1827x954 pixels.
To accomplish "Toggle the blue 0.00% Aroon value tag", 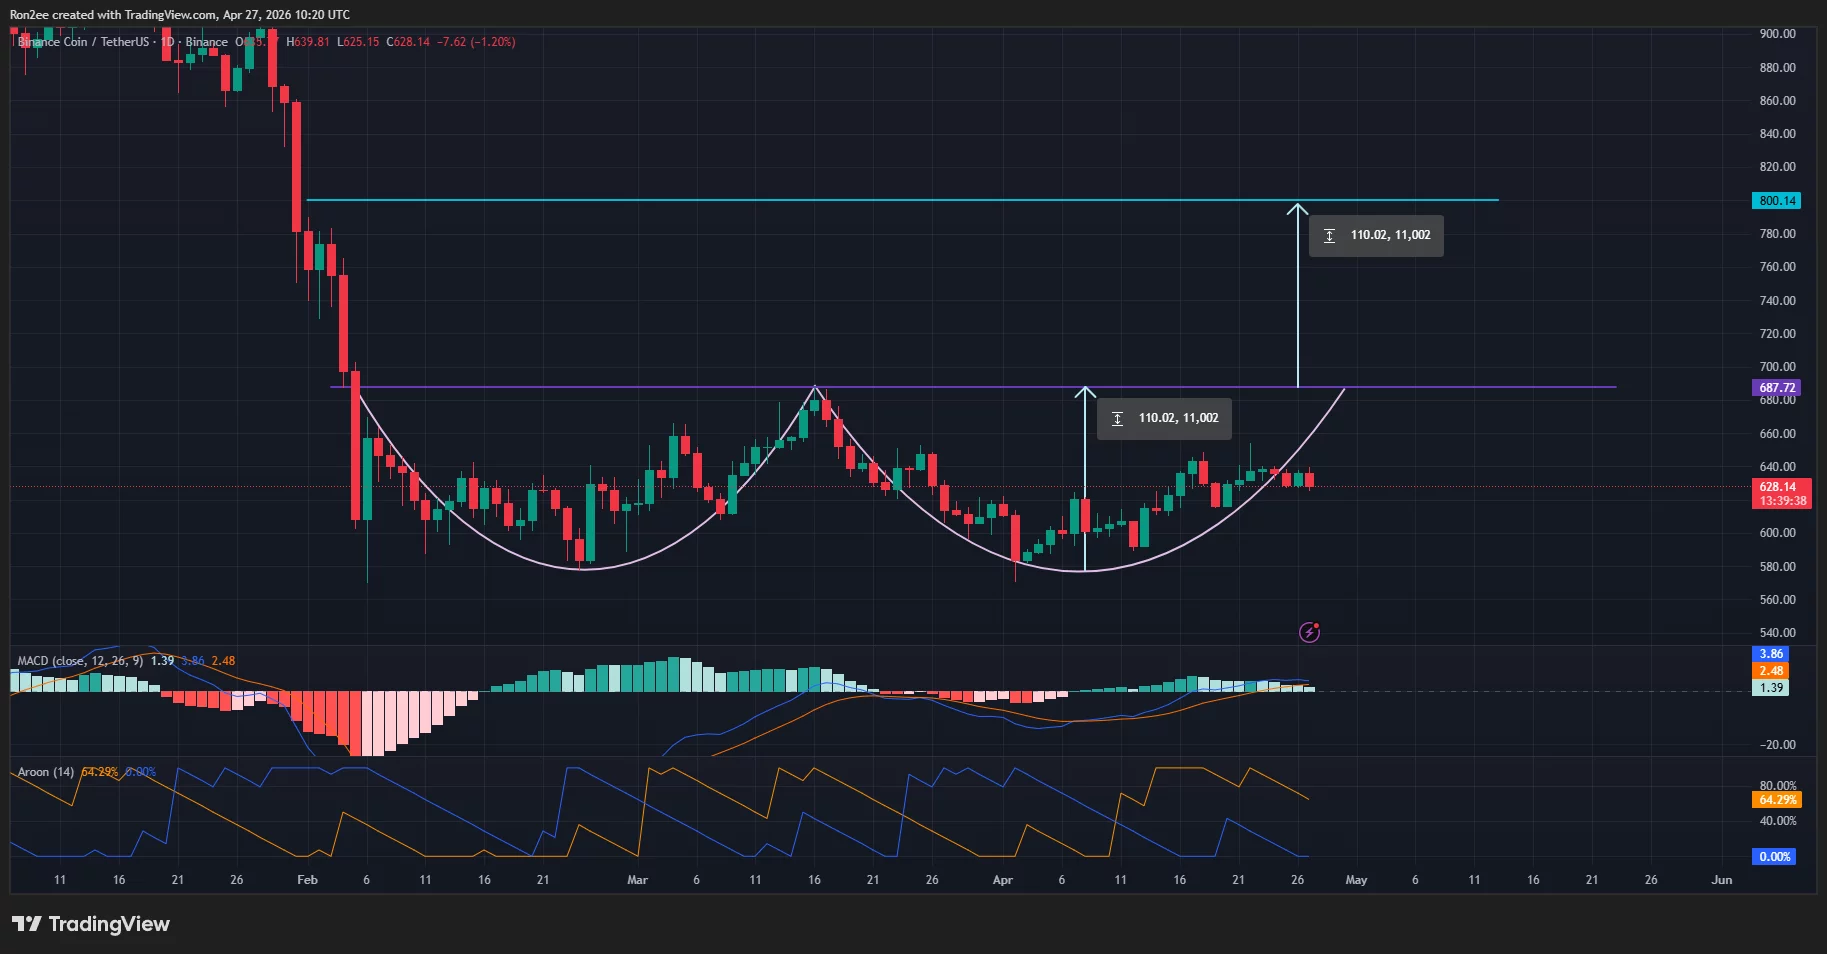I will [1775, 857].
